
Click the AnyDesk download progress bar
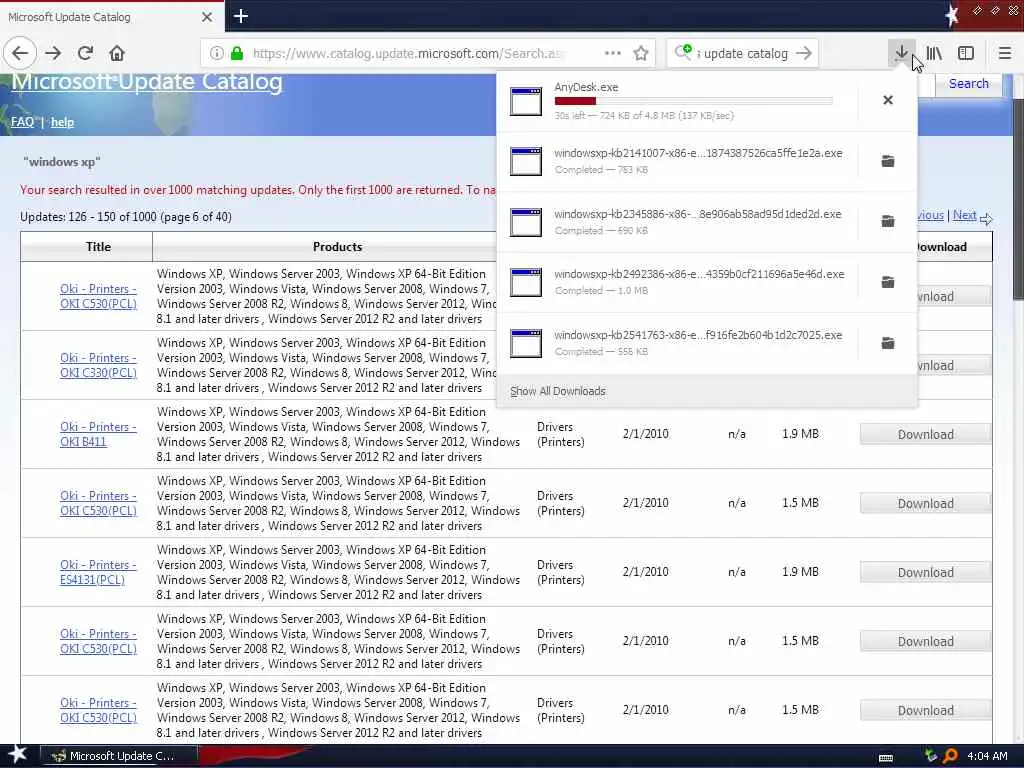694,101
